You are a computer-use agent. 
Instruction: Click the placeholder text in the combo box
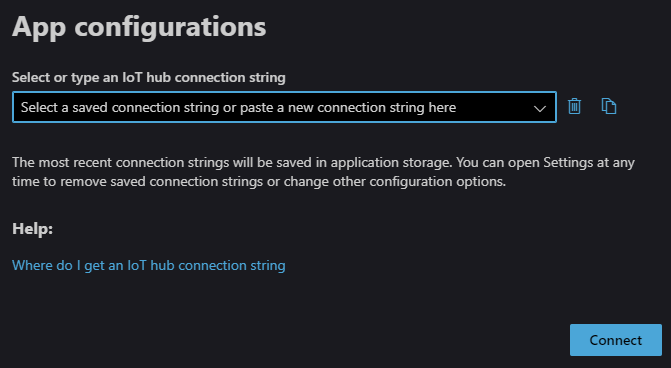[x=238, y=107]
